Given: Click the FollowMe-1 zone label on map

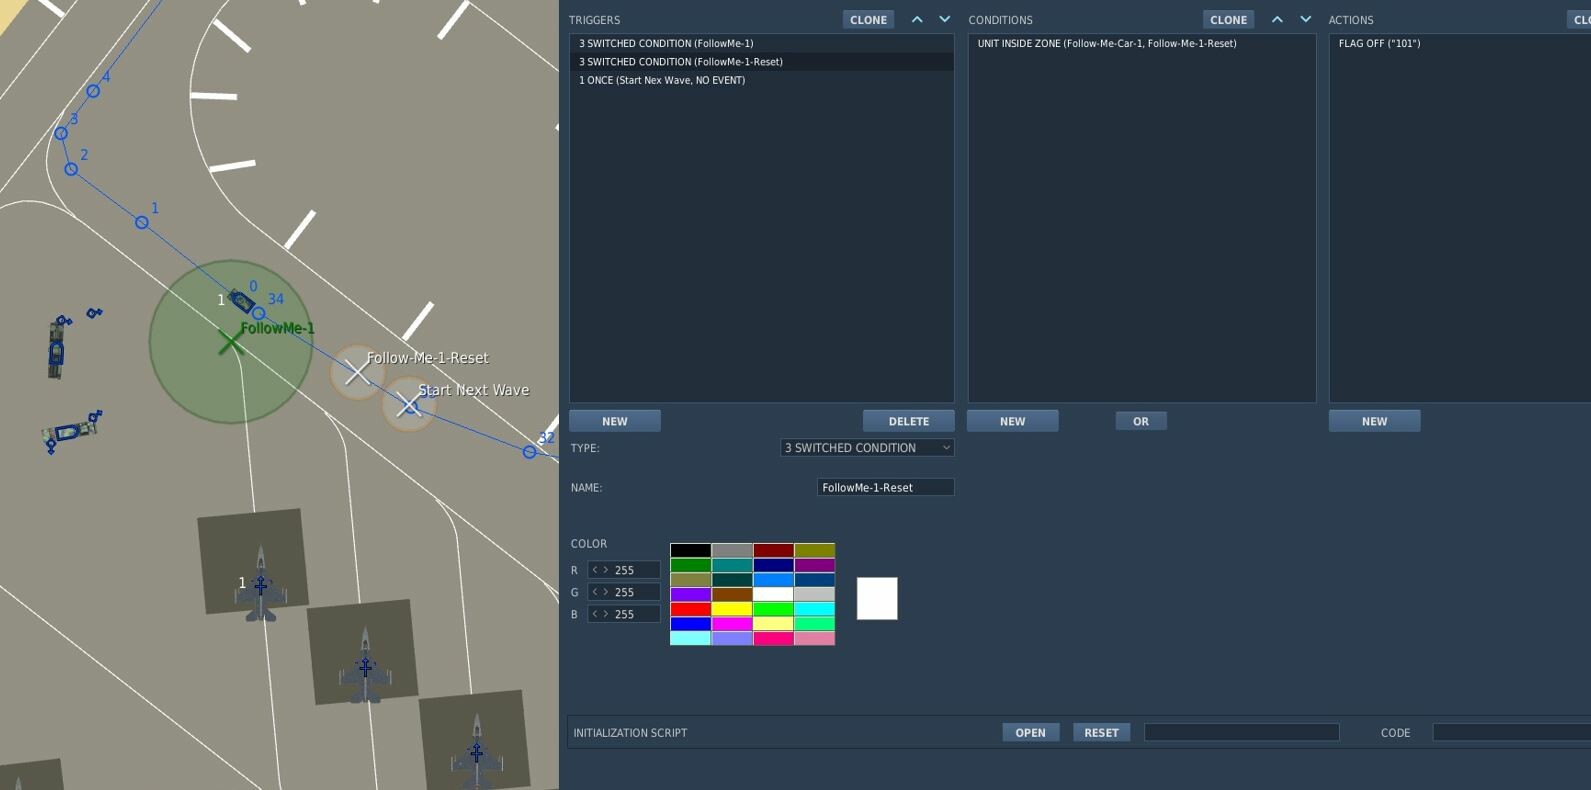Looking at the screenshot, I should [277, 328].
